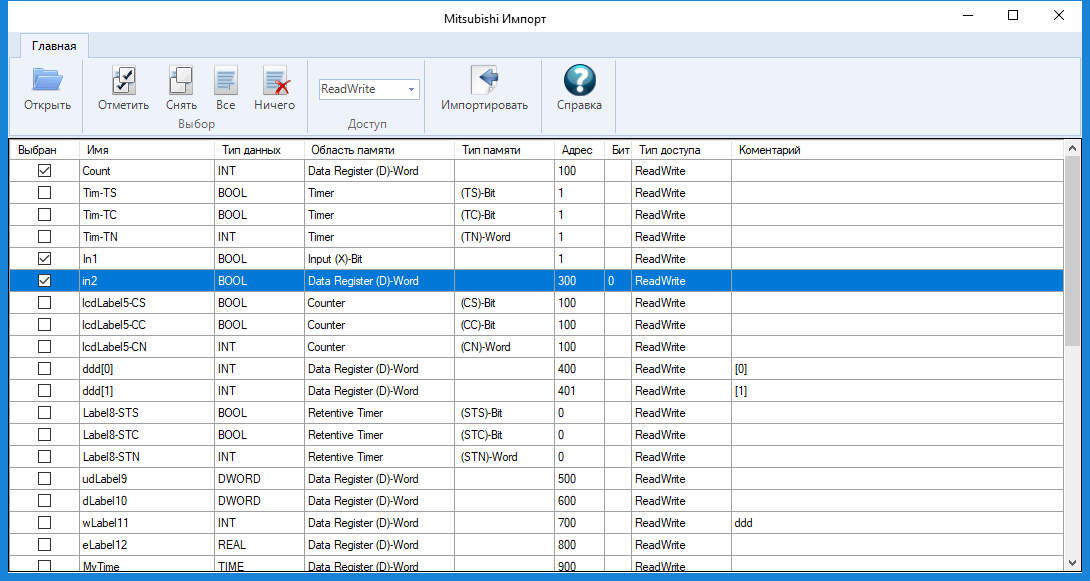1090x581 pixels.
Task: Select the dLabel10 name cell
Action: click(147, 500)
